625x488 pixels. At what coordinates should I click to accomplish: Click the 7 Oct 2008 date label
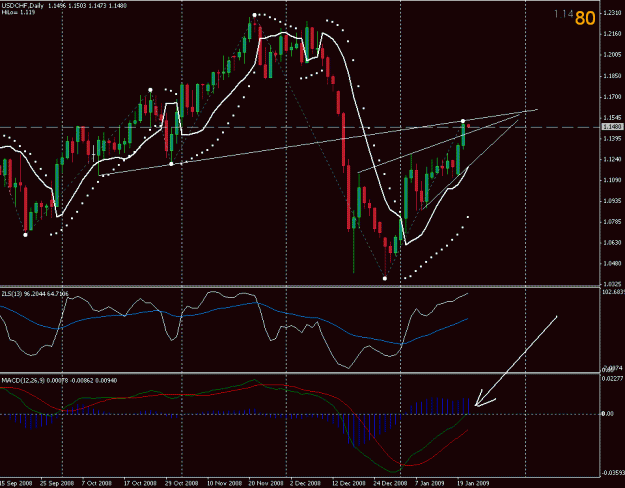point(96,483)
